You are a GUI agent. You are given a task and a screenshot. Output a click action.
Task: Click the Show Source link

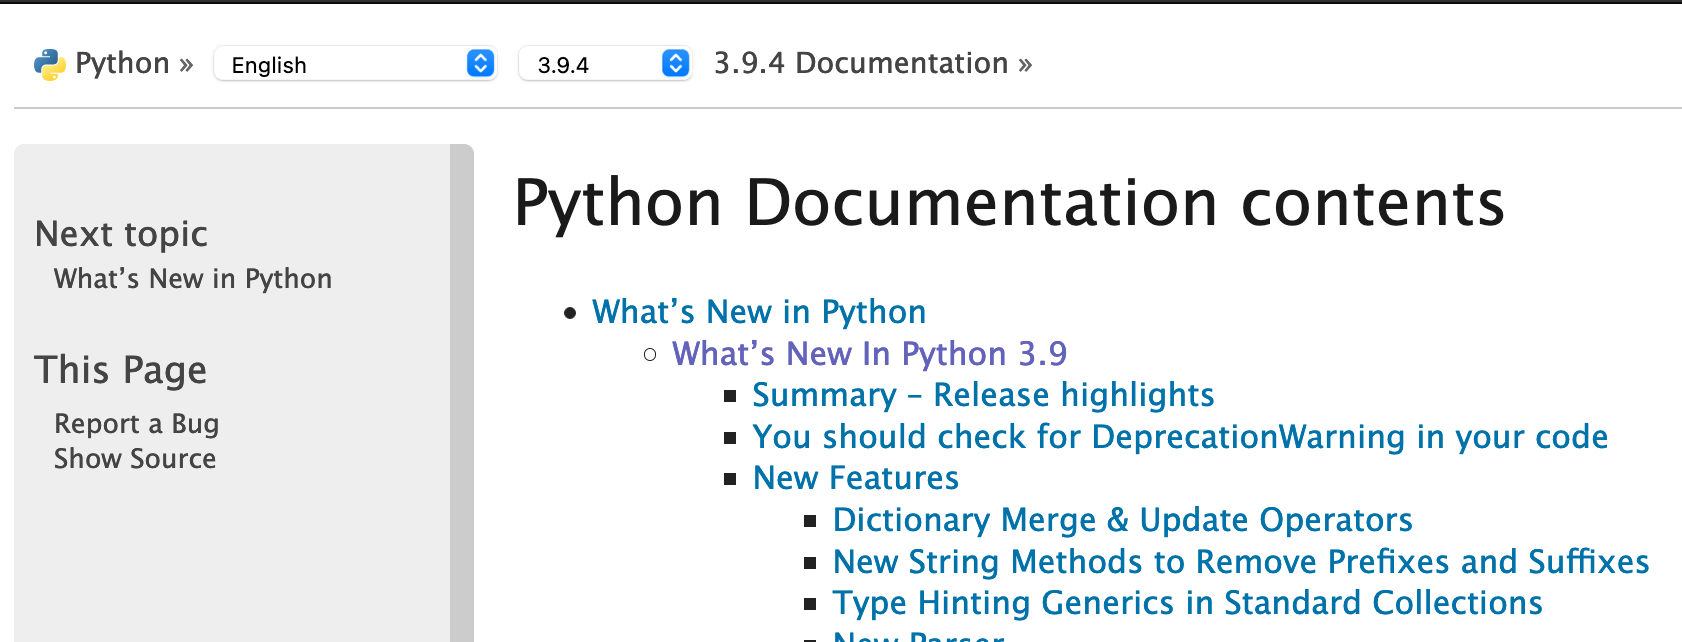pos(135,459)
